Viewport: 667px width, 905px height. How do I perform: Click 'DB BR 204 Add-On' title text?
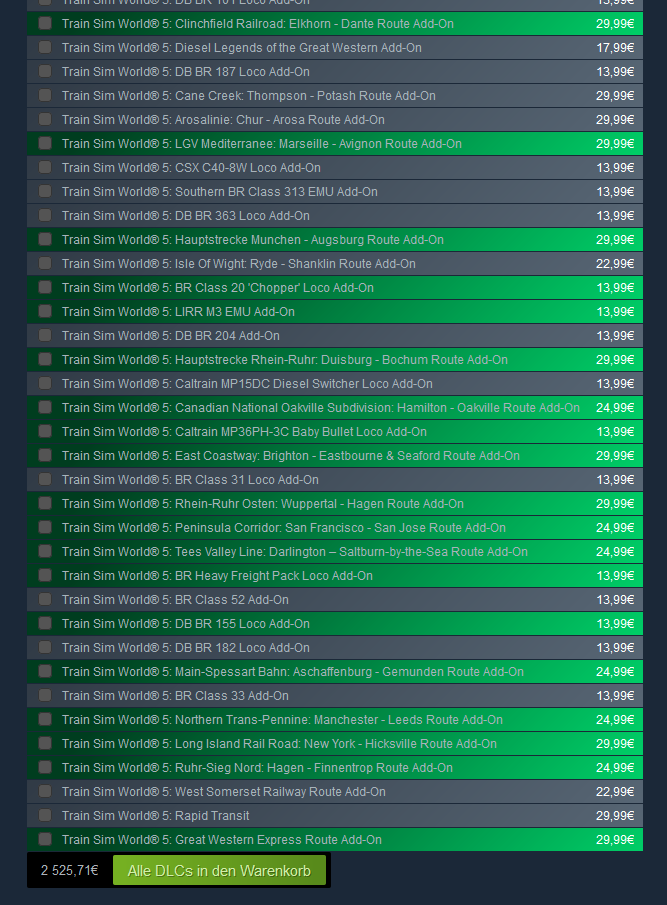coord(170,336)
